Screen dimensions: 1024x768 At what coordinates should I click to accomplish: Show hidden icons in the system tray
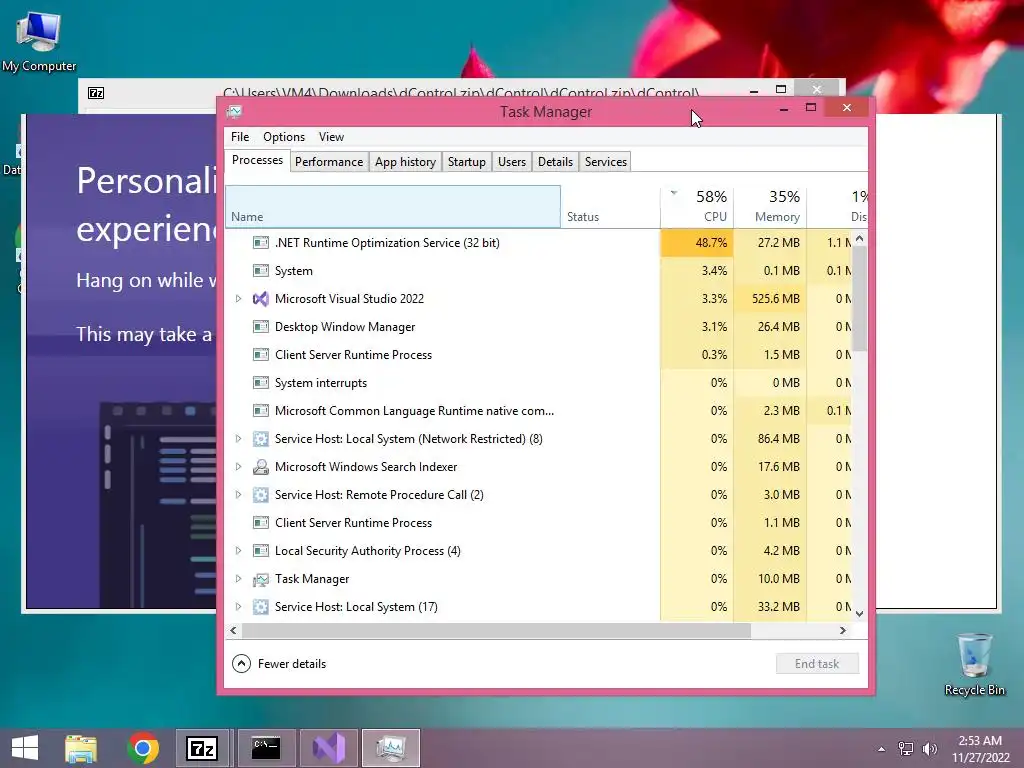(882, 749)
